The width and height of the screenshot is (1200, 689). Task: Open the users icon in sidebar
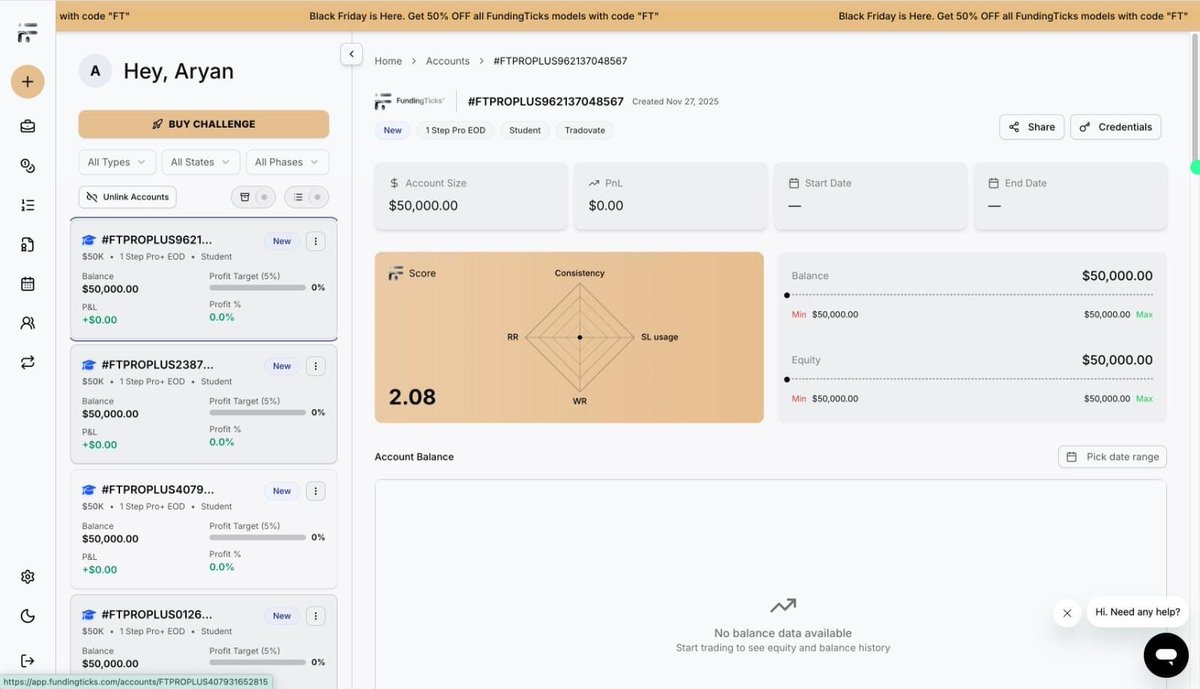click(27, 323)
